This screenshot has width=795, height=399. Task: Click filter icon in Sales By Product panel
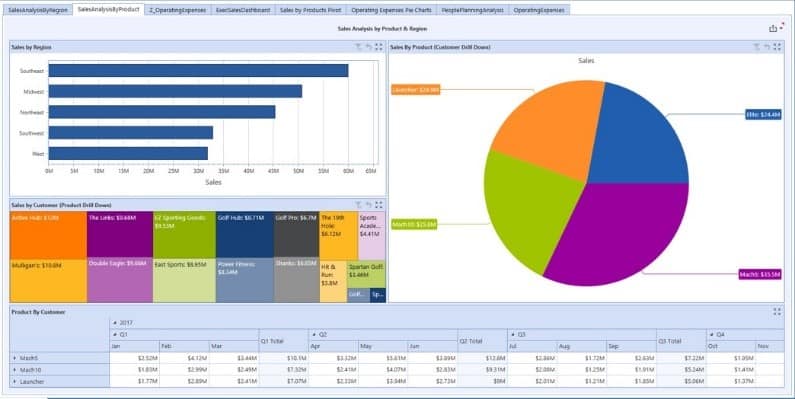click(x=756, y=47)
